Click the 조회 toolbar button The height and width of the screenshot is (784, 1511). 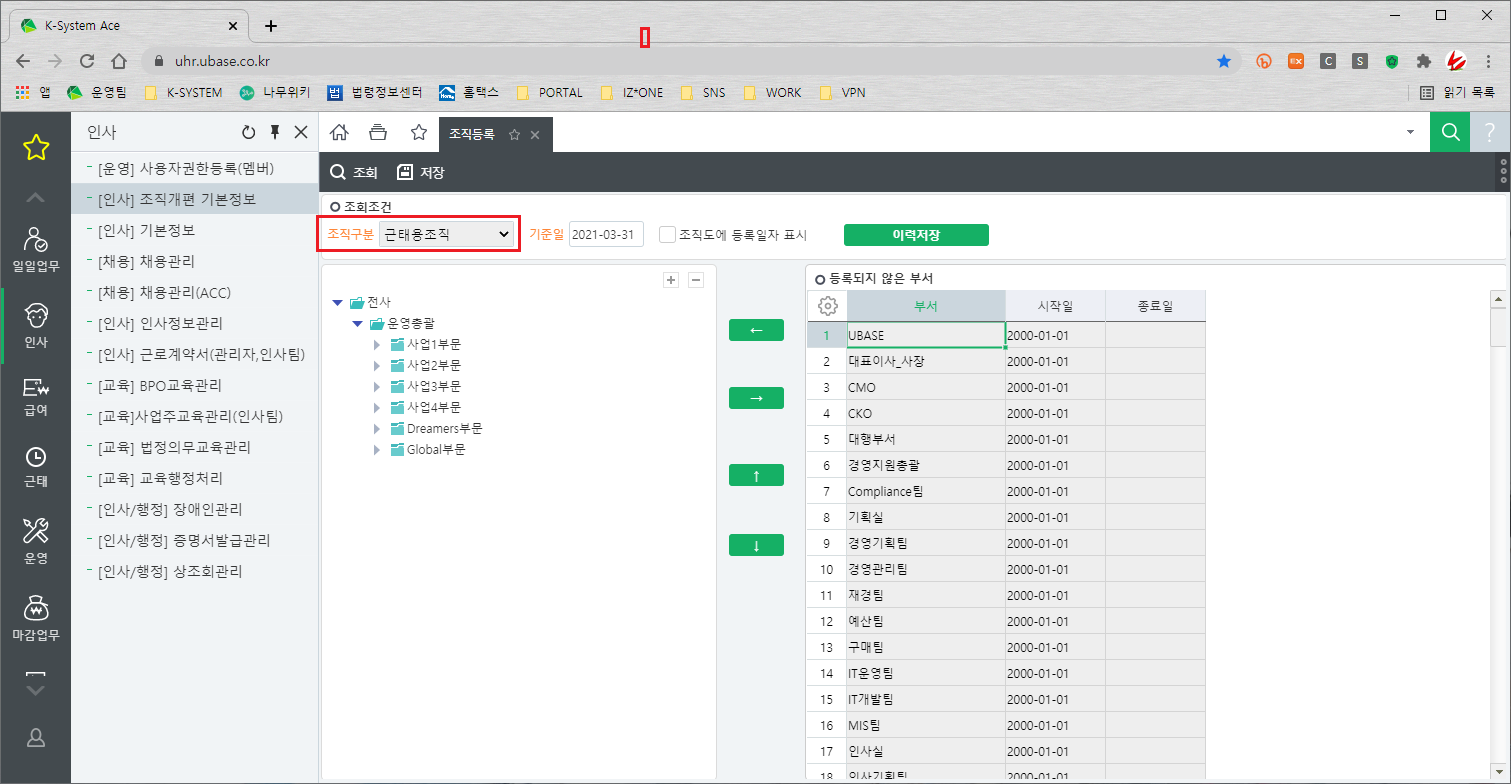pyautogui.click(x=354, y=172)
